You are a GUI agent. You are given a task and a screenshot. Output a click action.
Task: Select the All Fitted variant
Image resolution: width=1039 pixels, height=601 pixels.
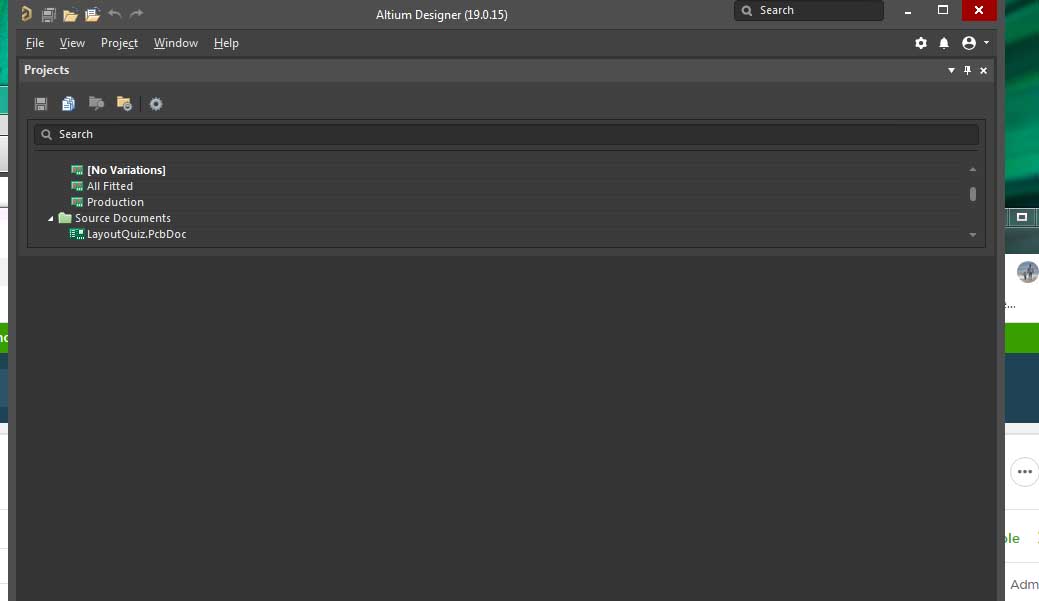click(x=109, y=186)
